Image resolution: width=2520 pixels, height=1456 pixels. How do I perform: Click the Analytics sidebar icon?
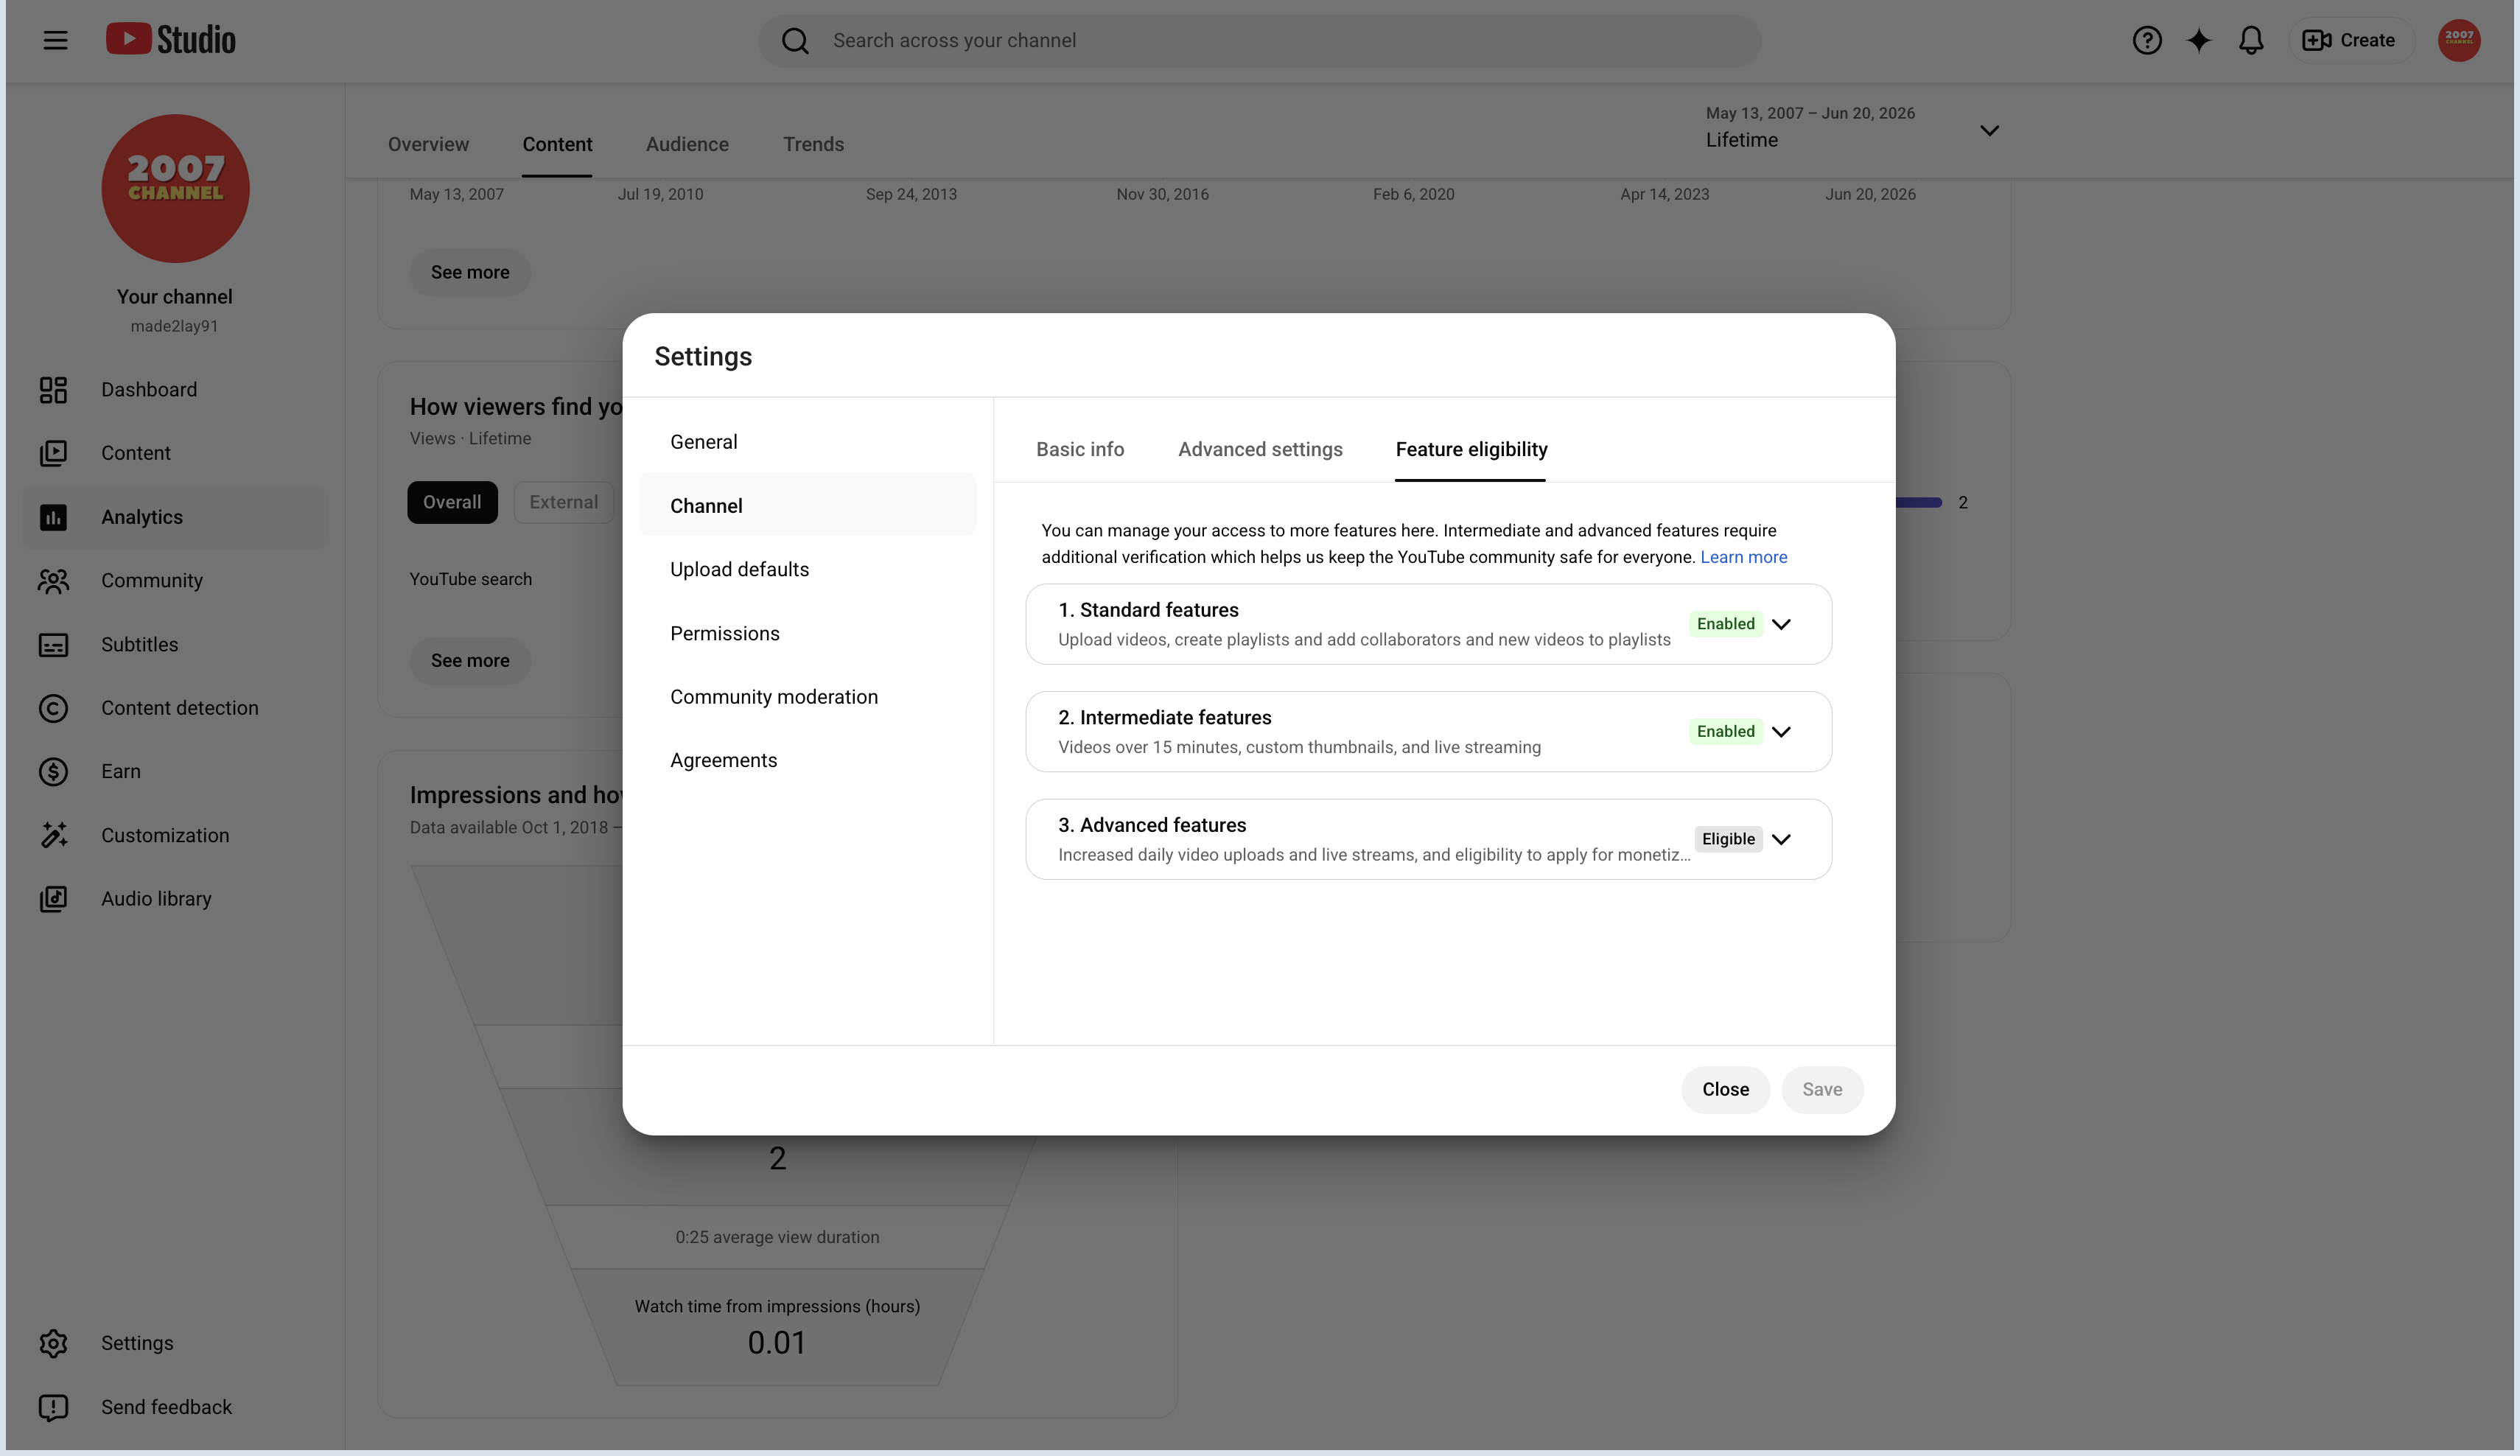[x=53, y=517]
